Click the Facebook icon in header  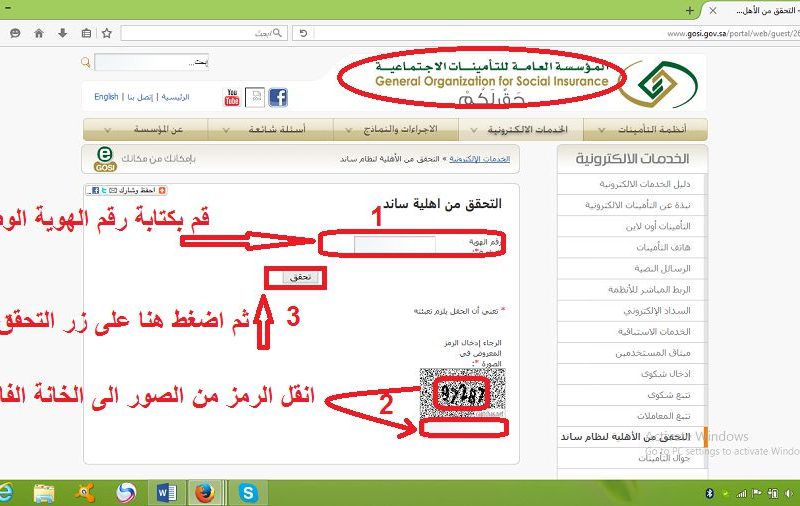pos(277,97)
